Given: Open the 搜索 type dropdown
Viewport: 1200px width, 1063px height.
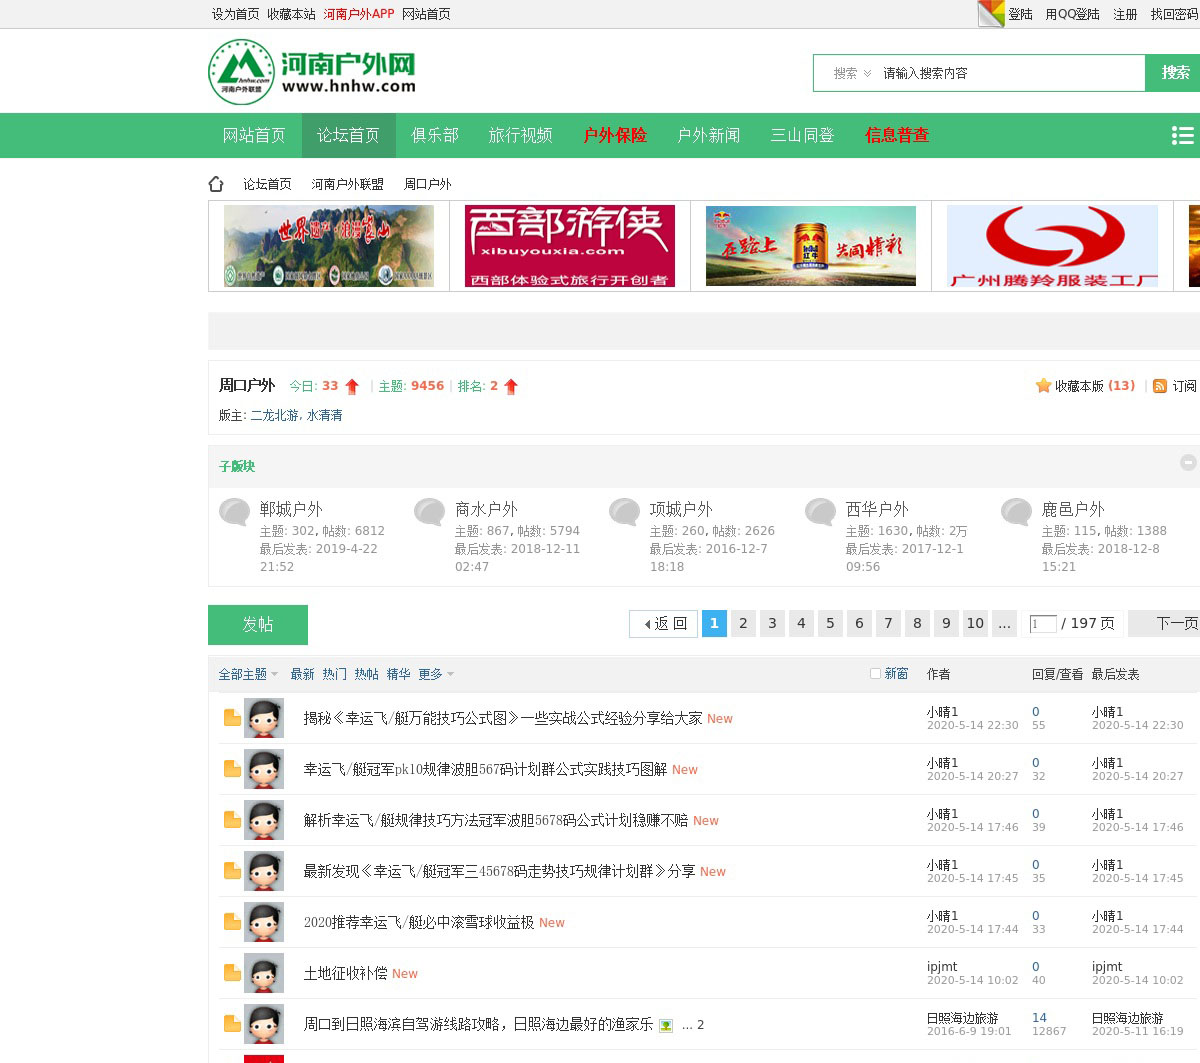Looking at the screenshot, I should point(852,73).
